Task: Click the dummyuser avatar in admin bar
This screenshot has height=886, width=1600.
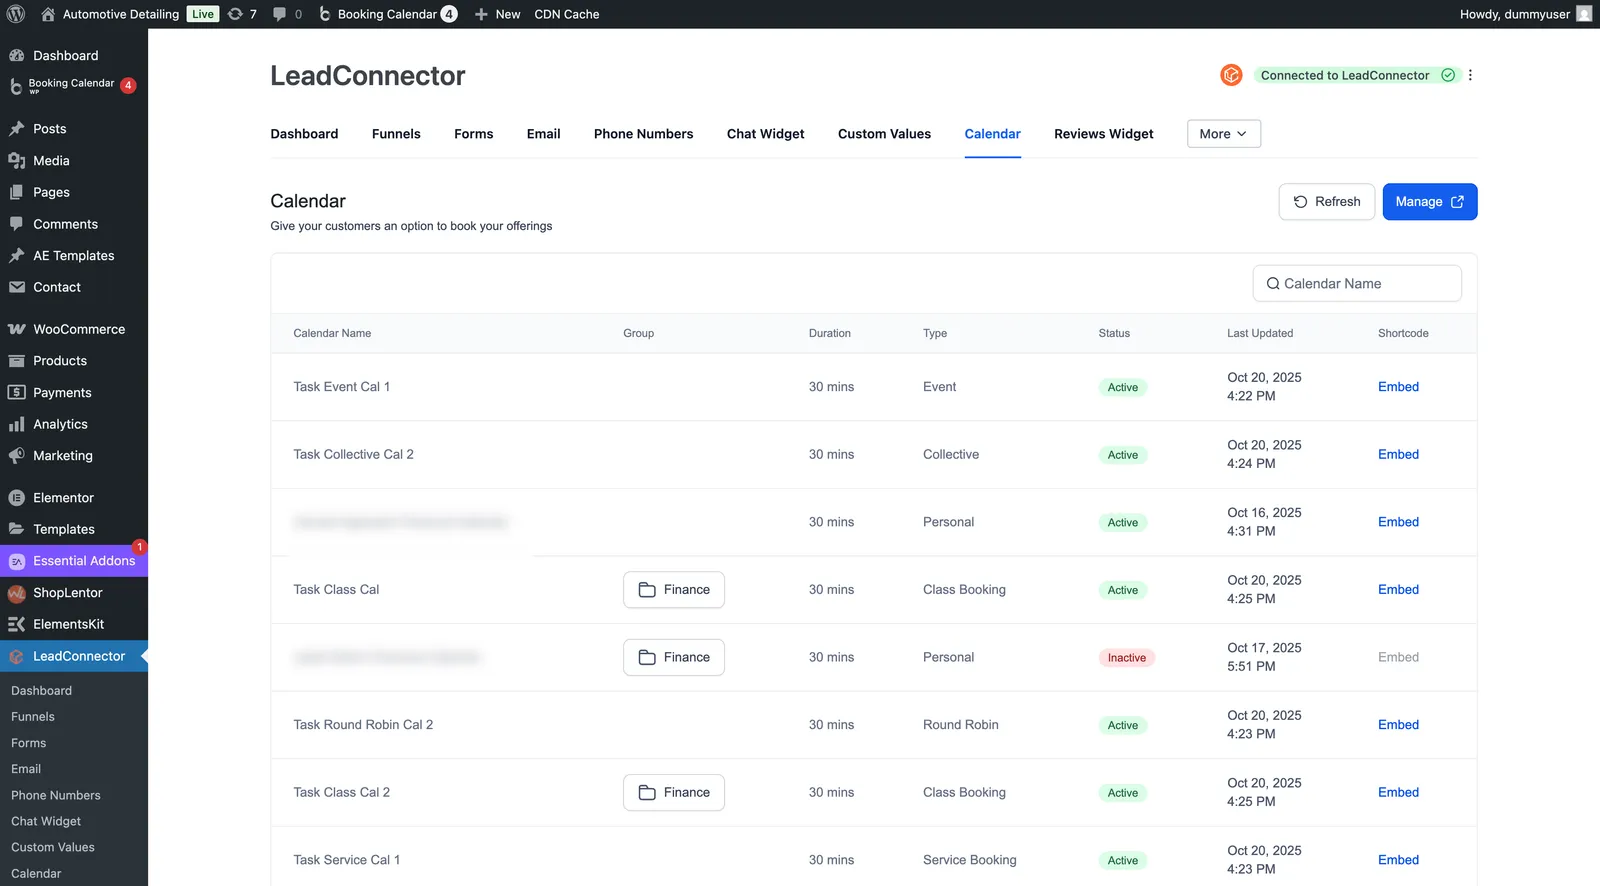Action: tap(1584, 14)
